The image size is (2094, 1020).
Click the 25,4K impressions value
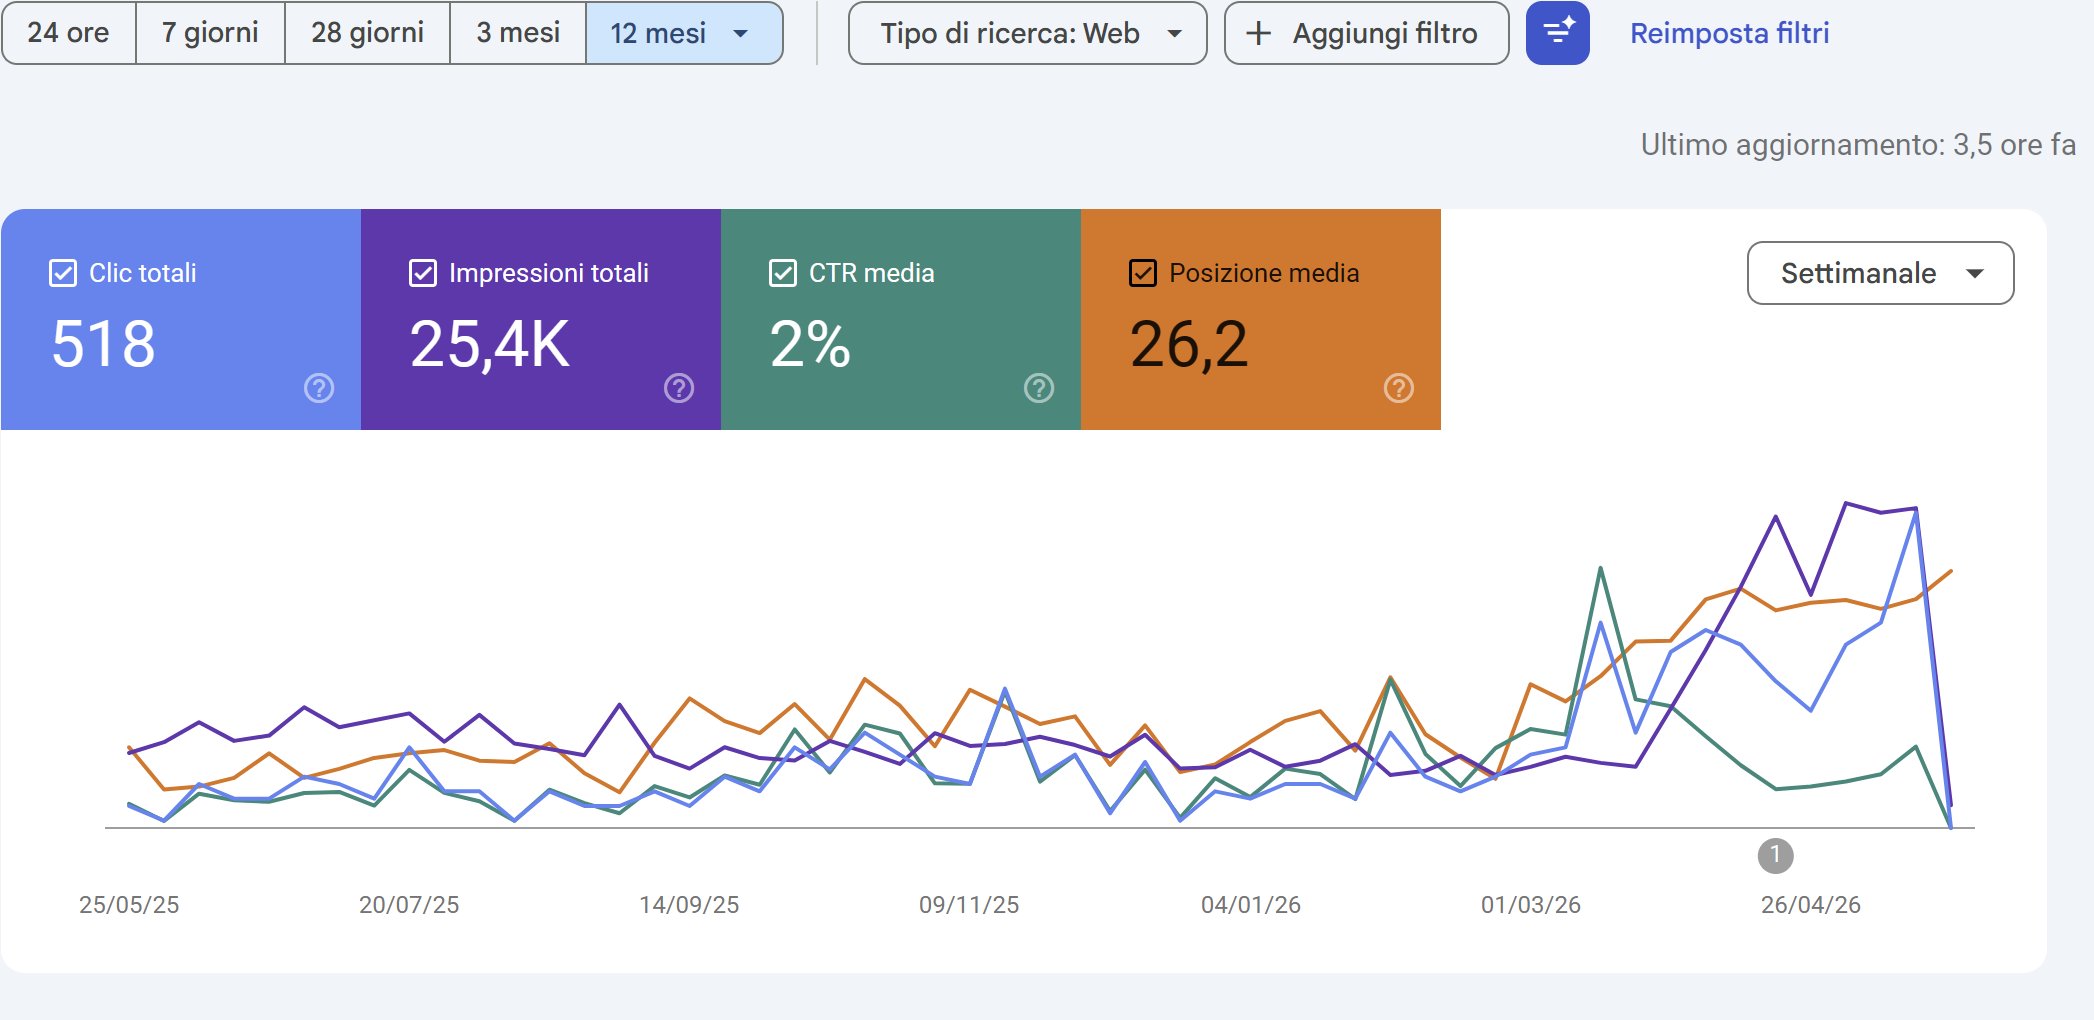(x=490, y=344)
